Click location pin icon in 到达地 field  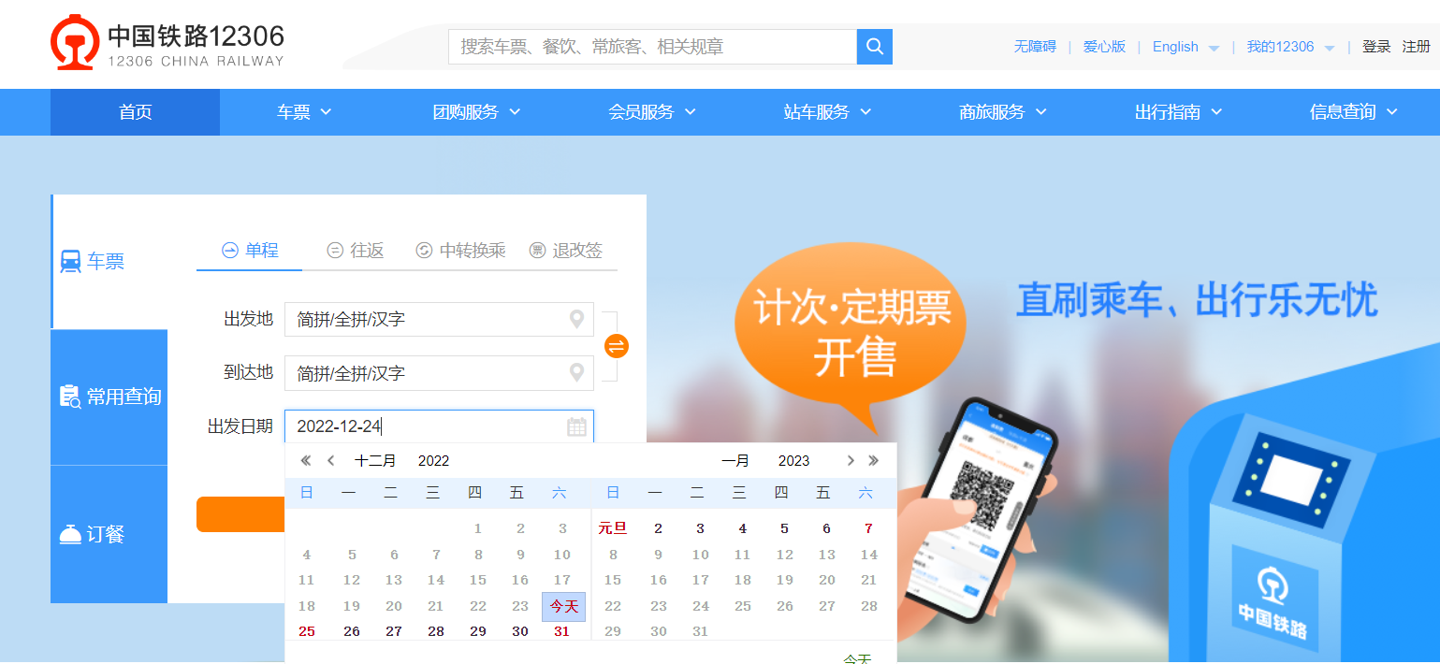[x=577, y=373]
